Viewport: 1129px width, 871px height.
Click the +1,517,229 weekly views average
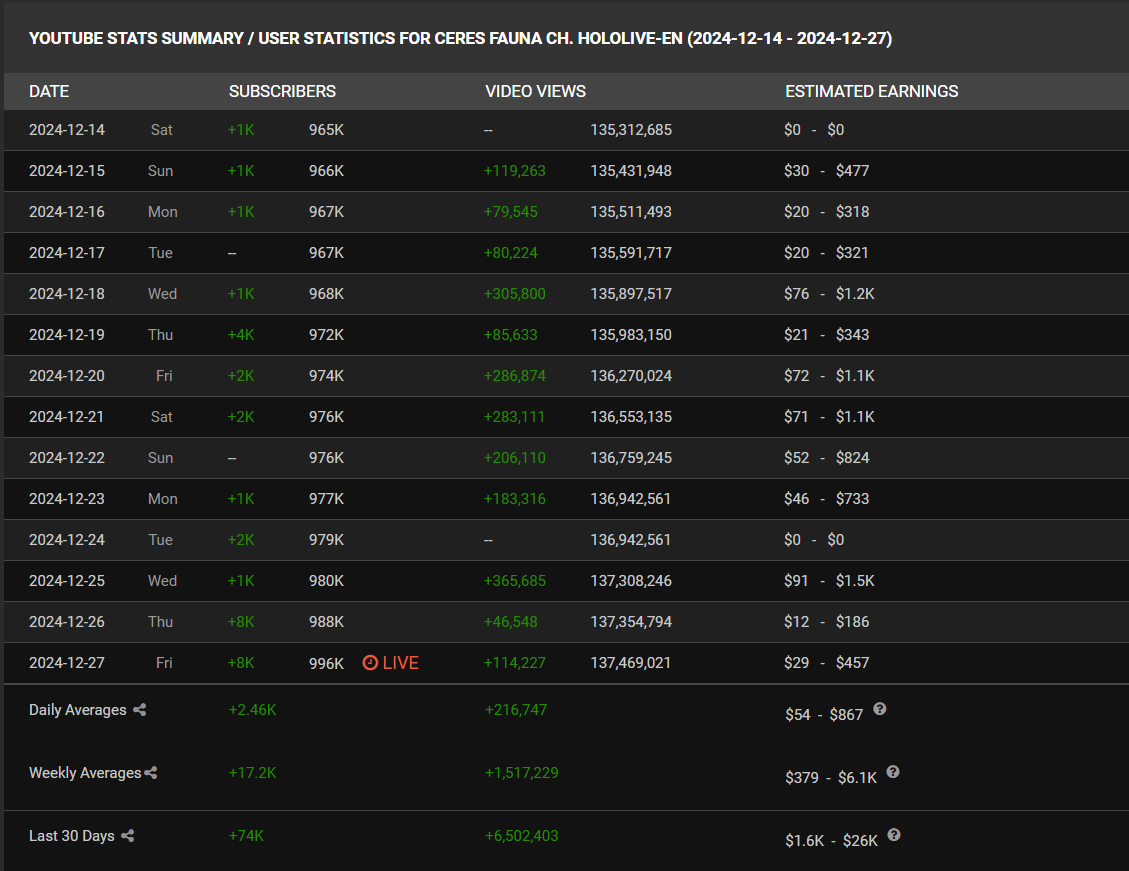[521, 773]
